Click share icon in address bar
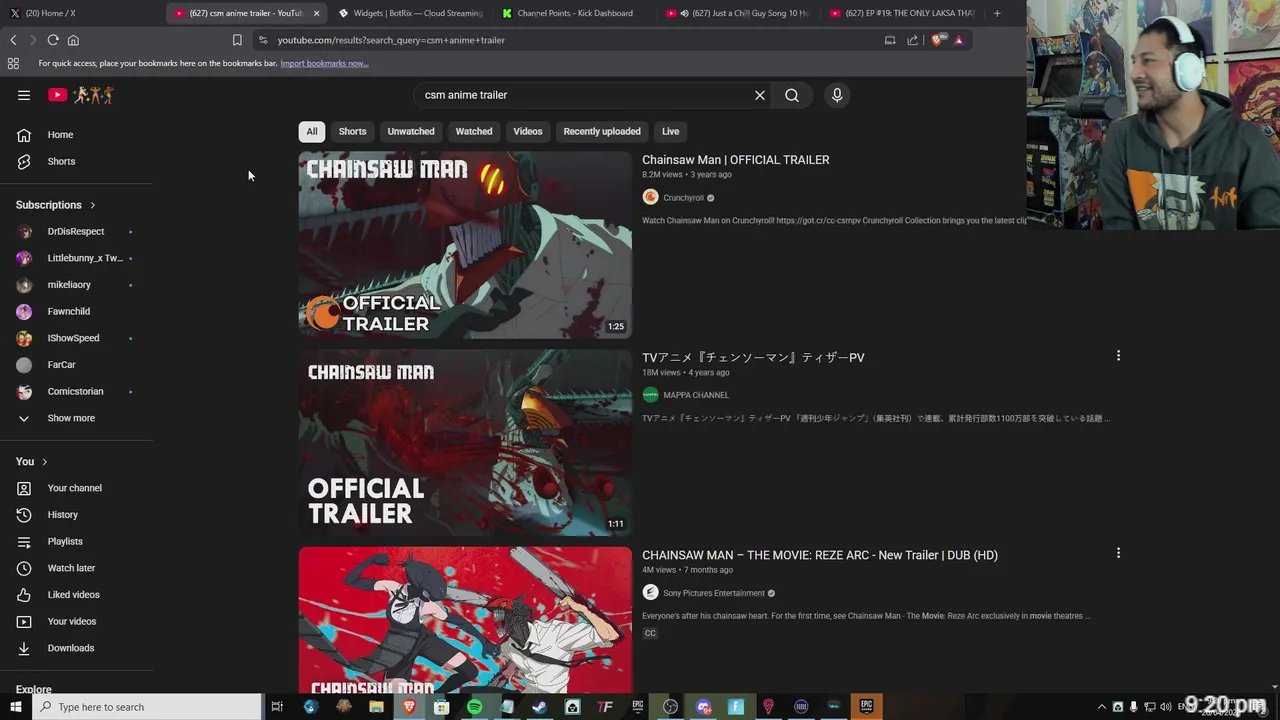1280x720 pixels. tap(912, 40)
